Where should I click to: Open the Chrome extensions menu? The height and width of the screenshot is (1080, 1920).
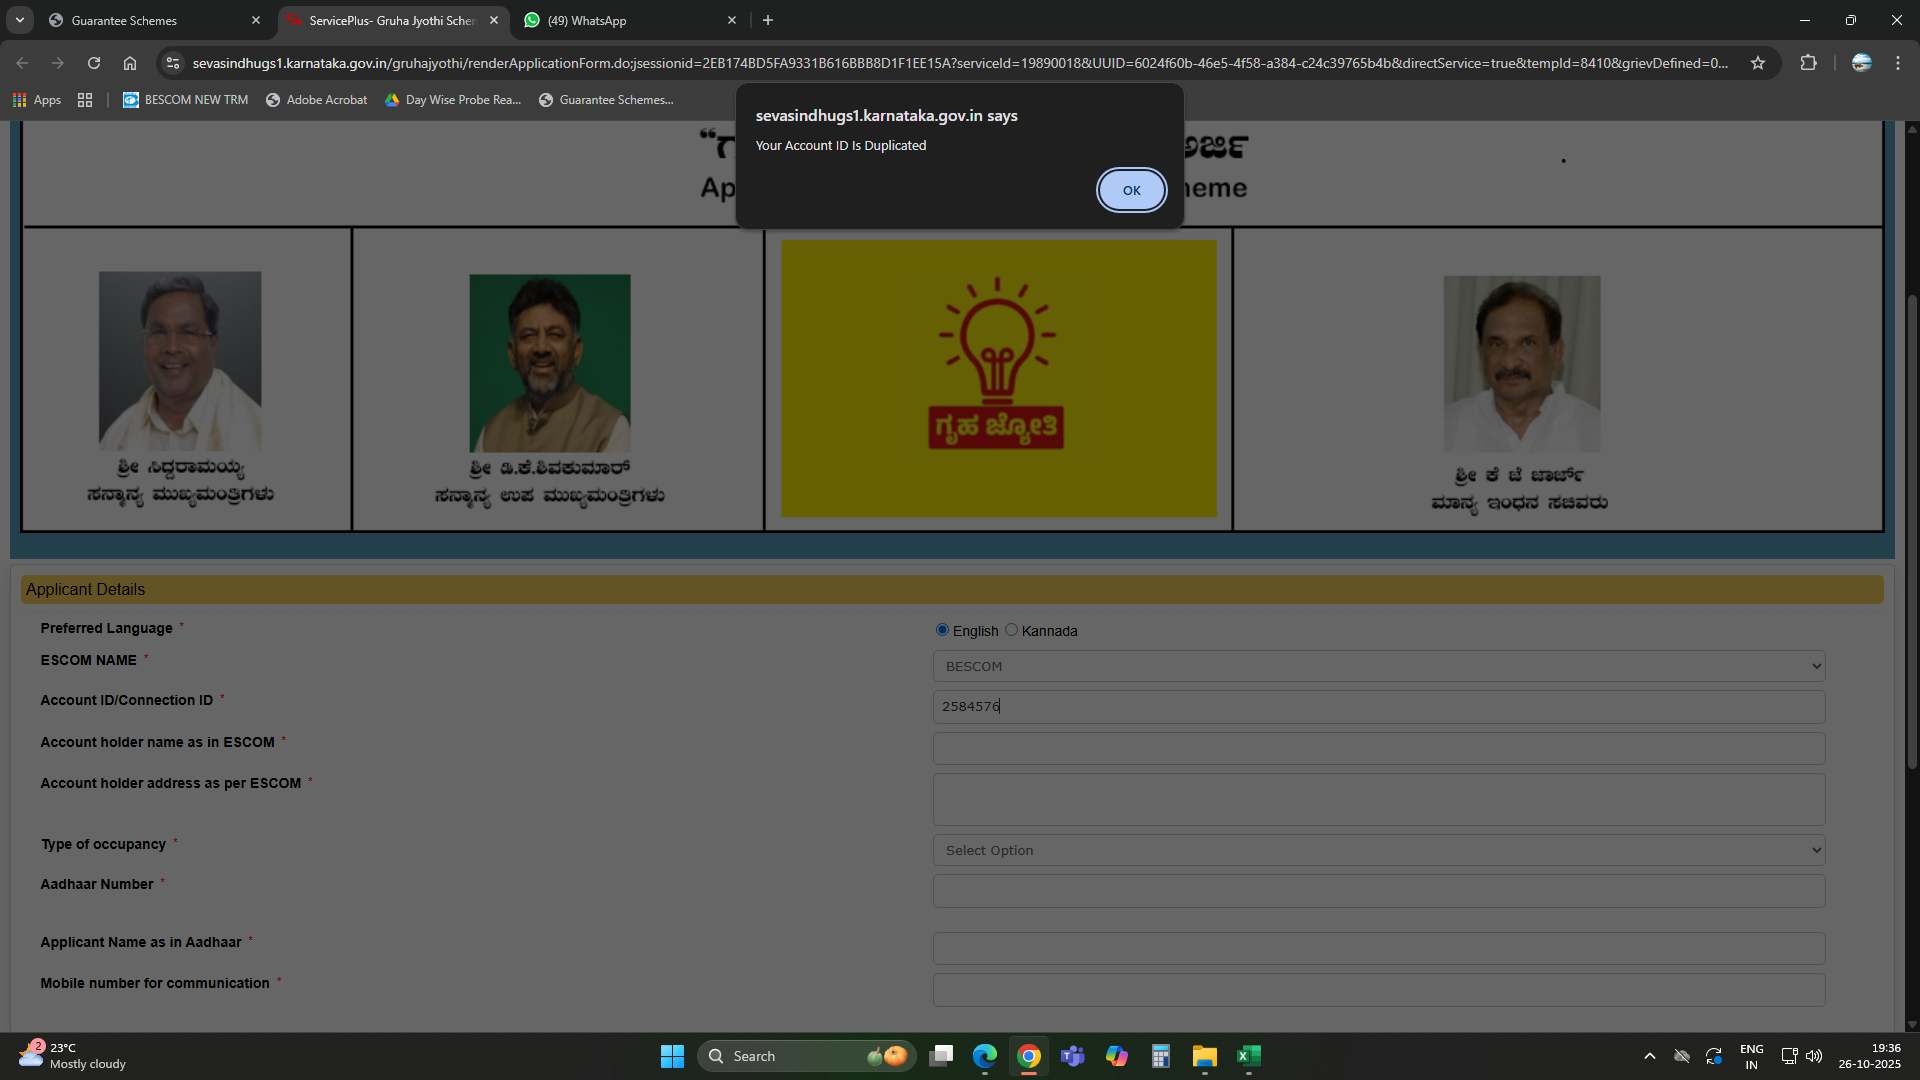(1808, 63)
